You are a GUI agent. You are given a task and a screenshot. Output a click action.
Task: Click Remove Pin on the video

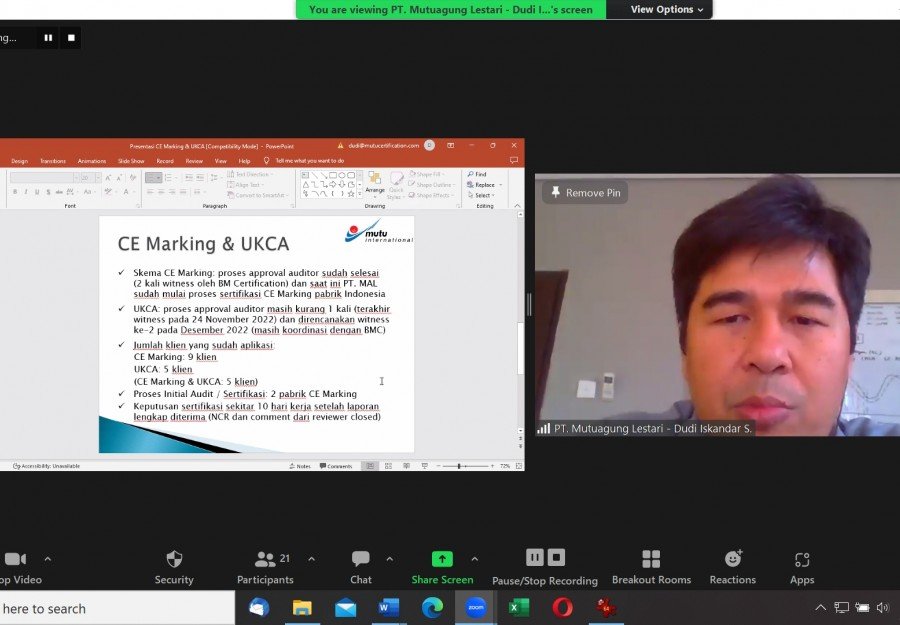tap(585, 193)
